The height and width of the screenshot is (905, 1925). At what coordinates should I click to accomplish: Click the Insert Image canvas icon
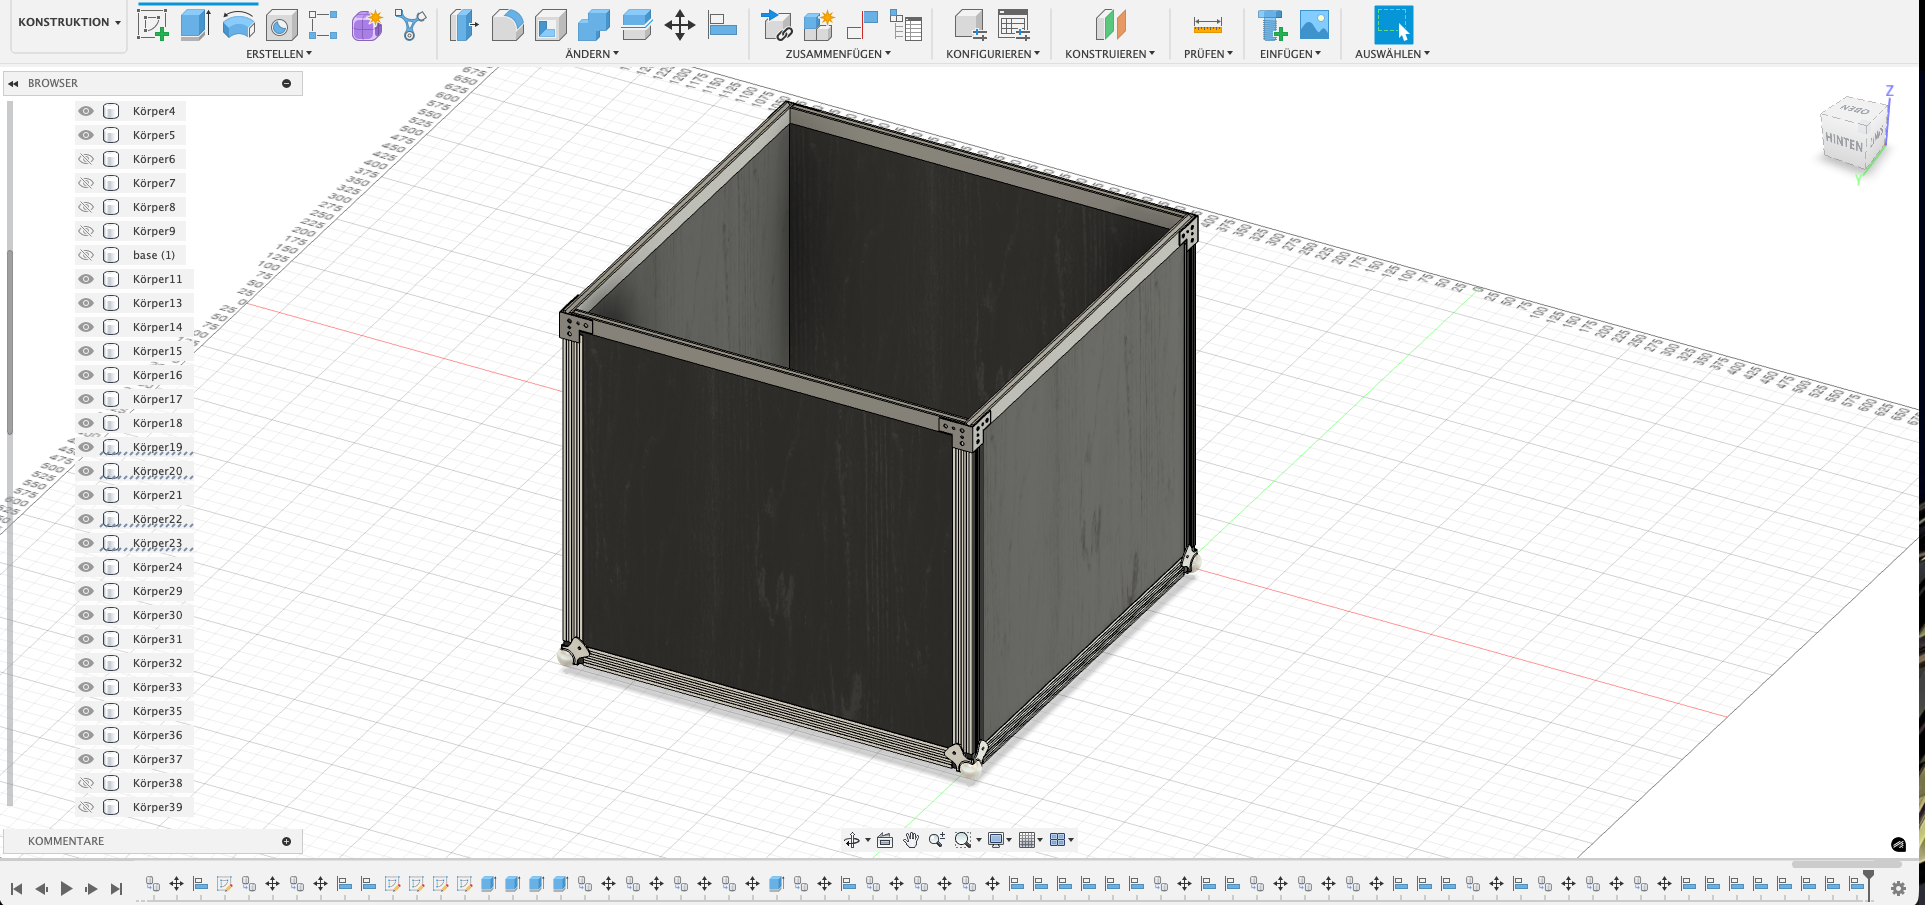pyautogui.click(x=1314, y=25)
